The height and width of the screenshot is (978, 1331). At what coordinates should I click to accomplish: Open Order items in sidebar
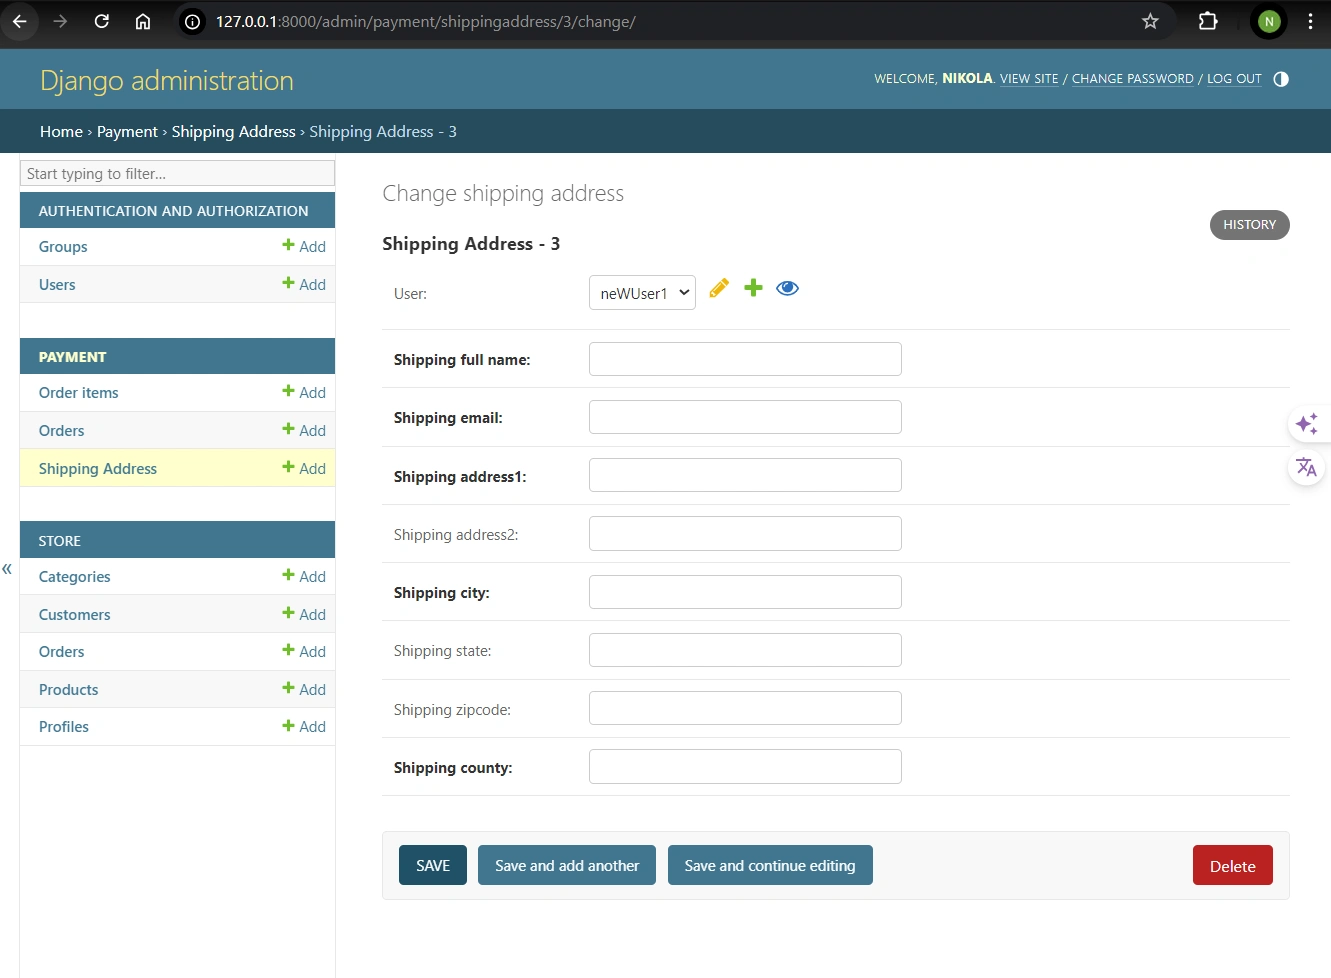point(79,392)
